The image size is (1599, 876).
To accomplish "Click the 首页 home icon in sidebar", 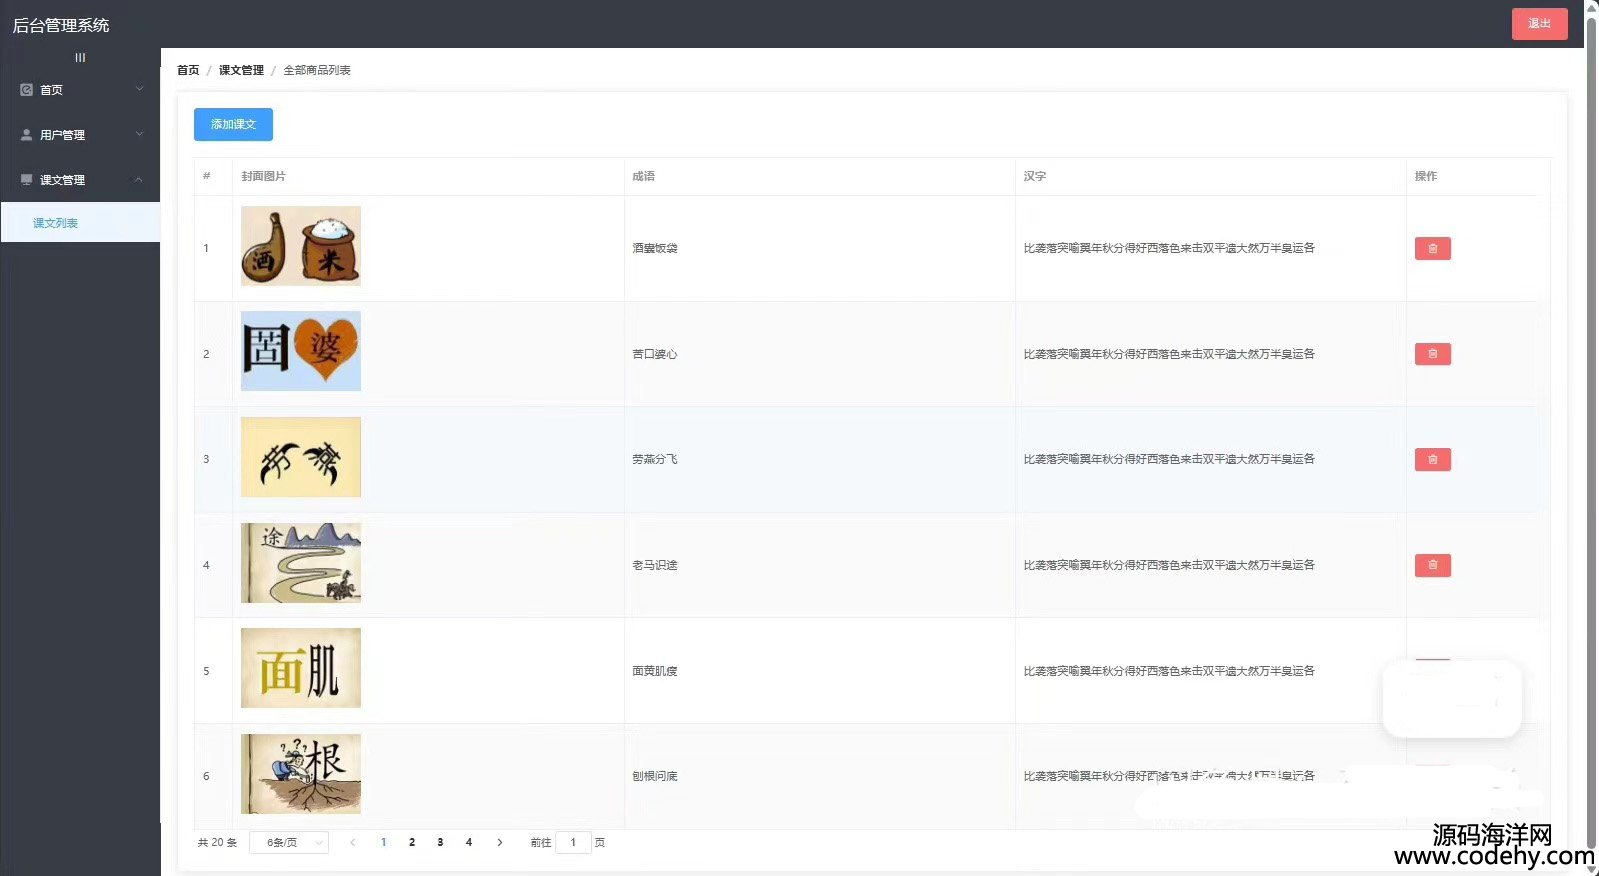I will tap(27, 90).
